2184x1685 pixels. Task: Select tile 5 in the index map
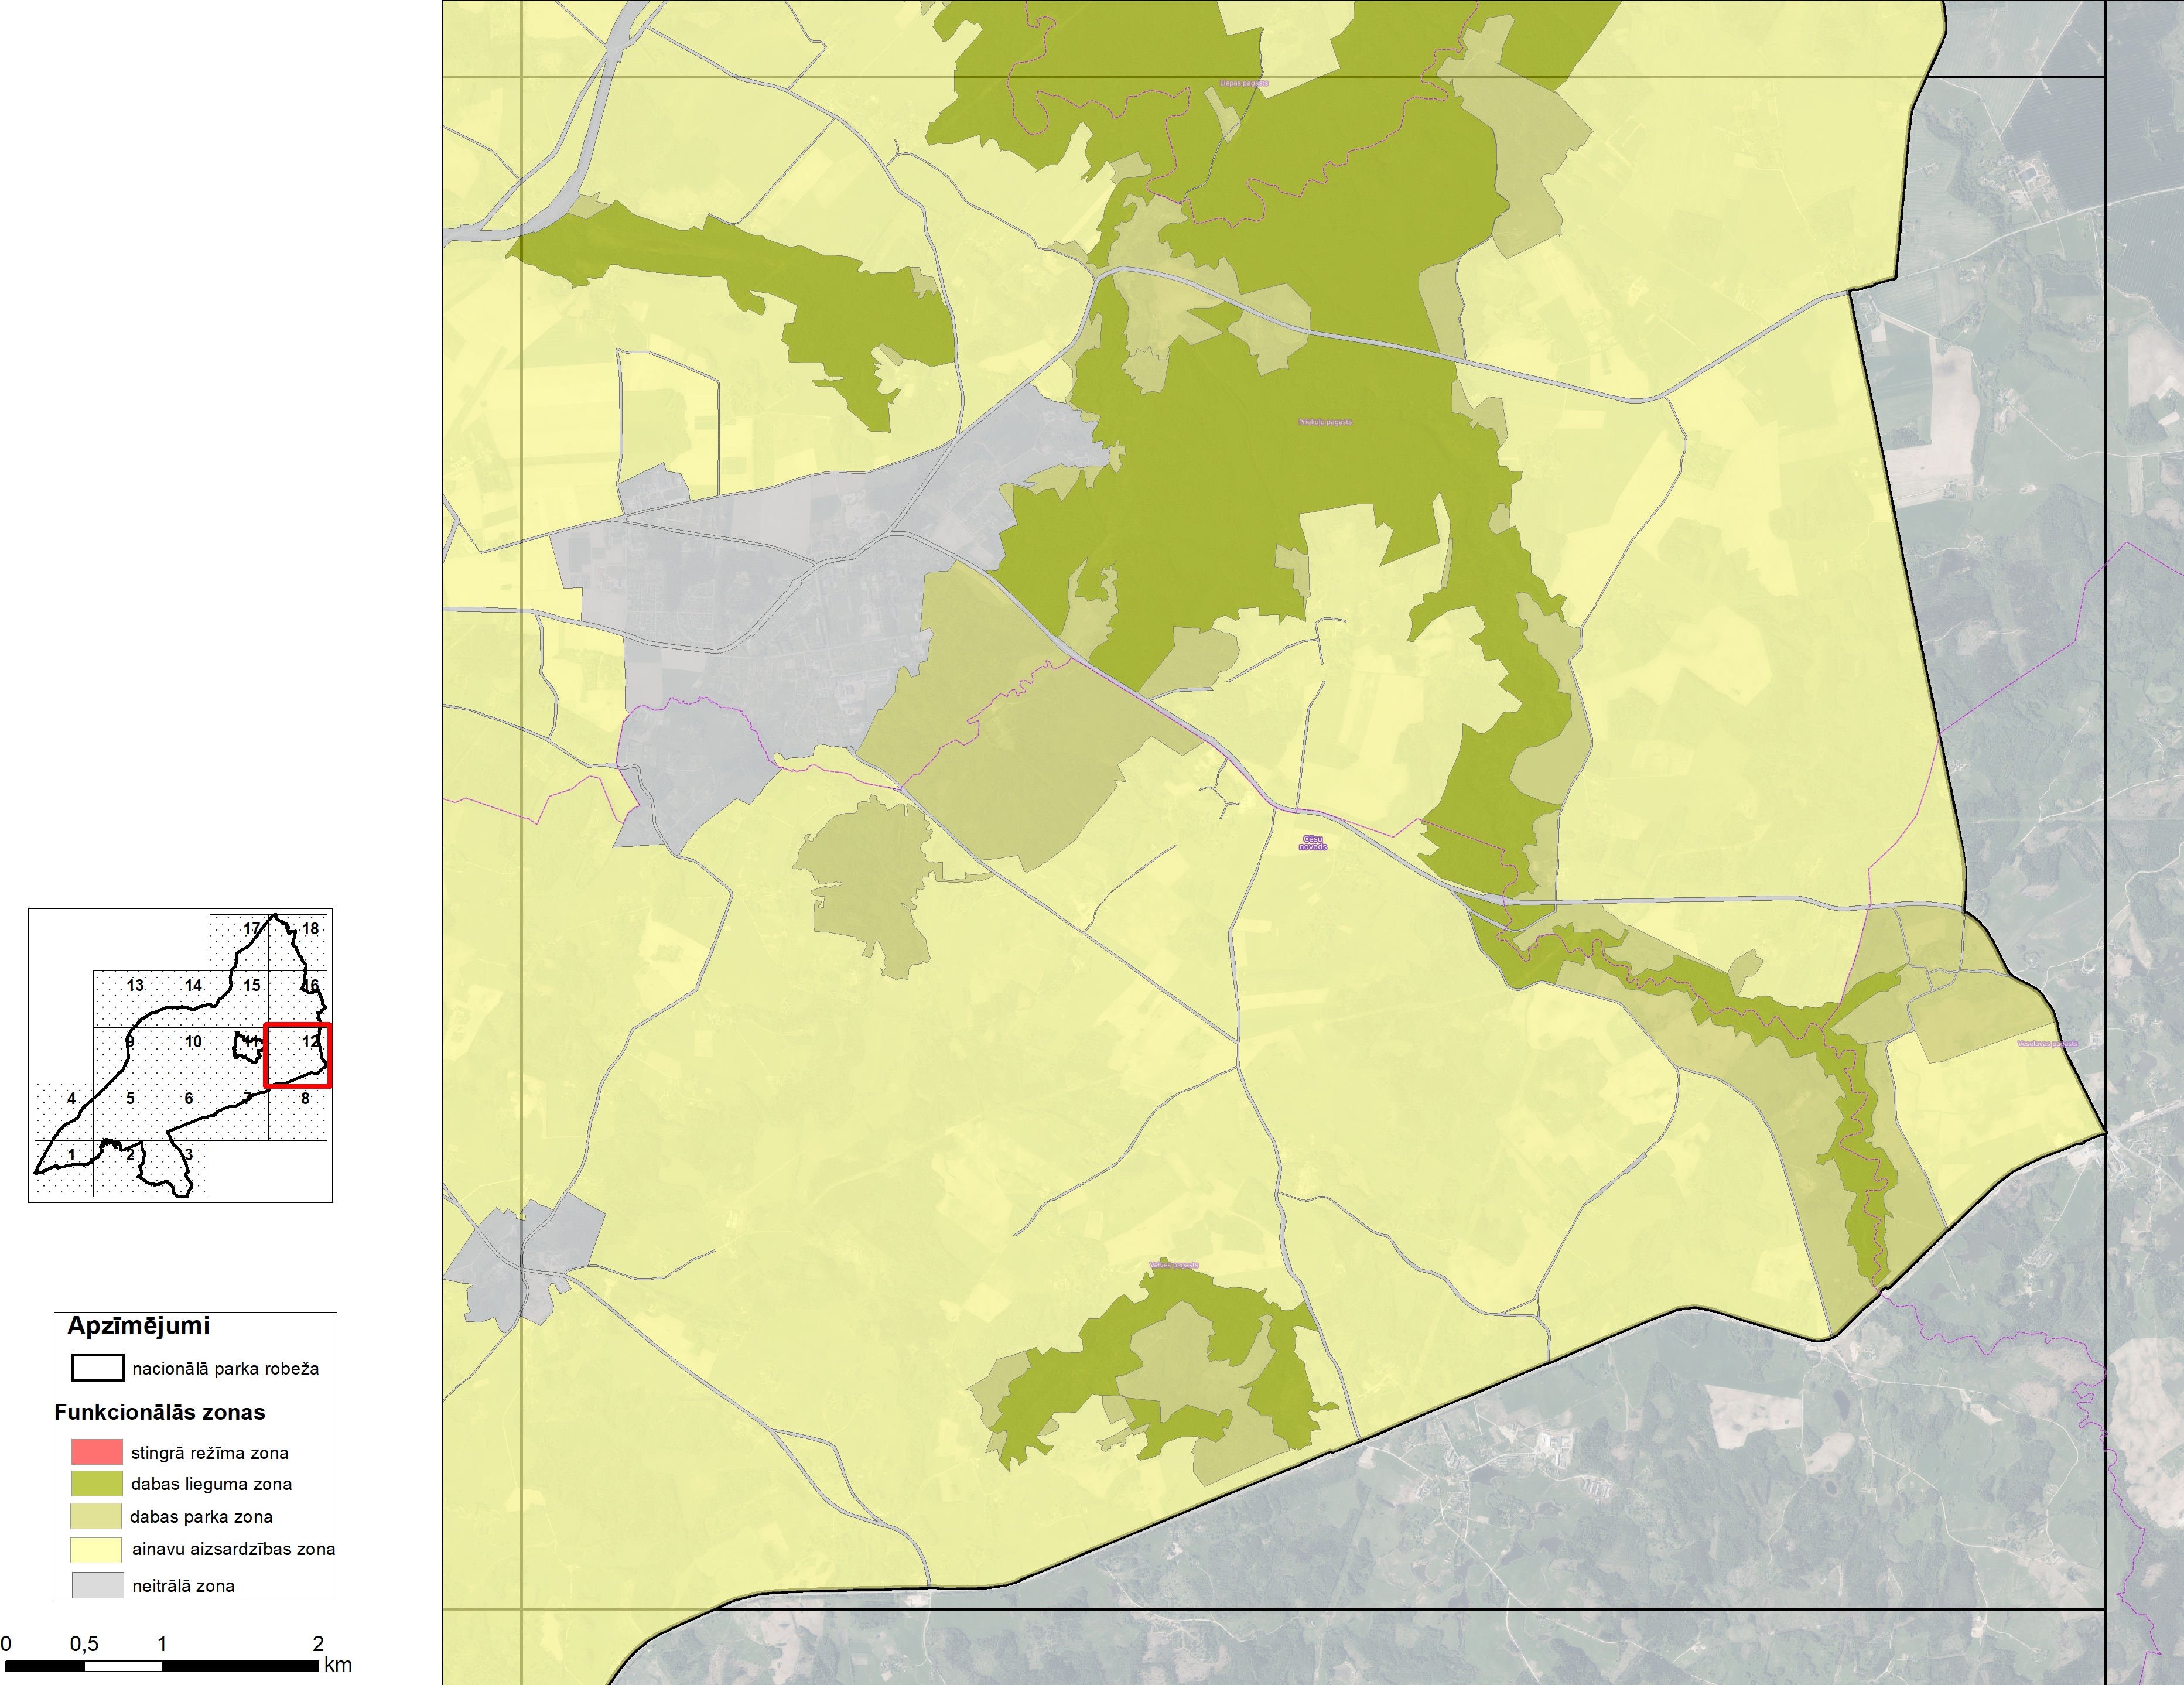click(130, 1098)
